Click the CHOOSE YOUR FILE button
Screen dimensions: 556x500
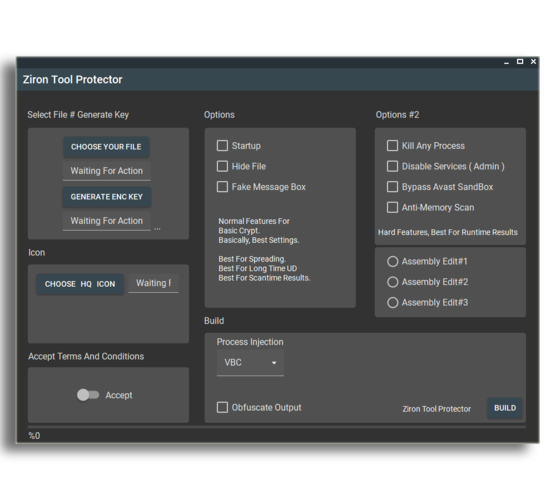106,147
